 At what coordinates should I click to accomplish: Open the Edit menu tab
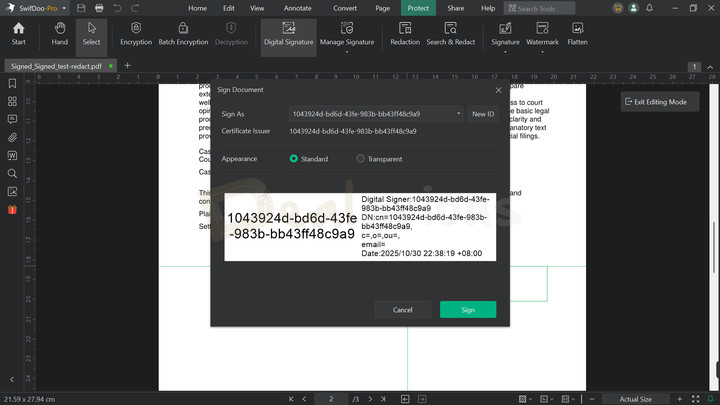coord(229,8)
